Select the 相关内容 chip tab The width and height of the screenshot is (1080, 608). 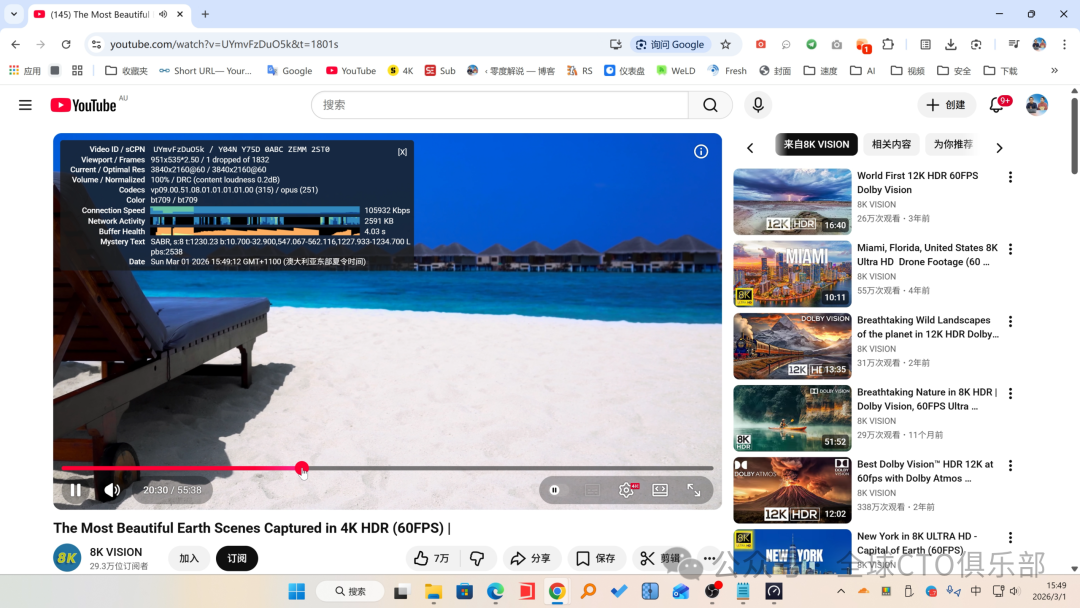(x=891, y=144)
